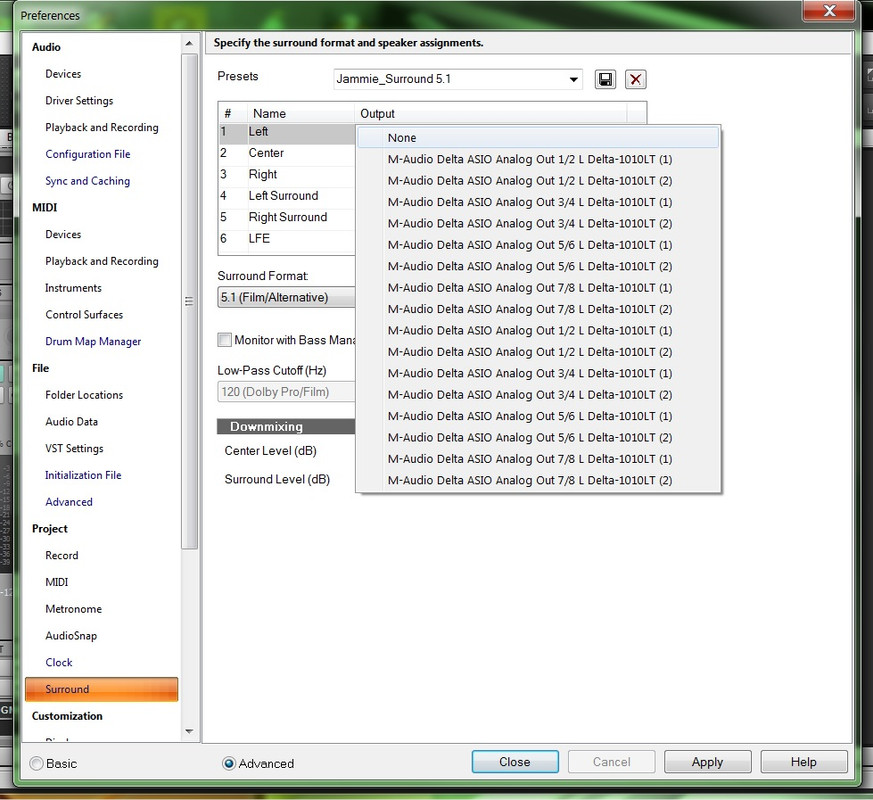Save the current surround preset with the floppy disk icon

605,79
